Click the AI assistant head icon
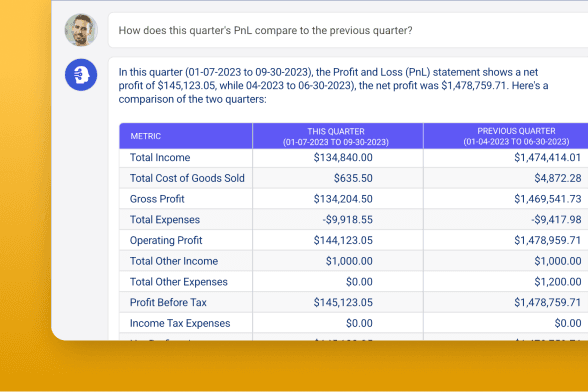Image resolution: width=588 pixels, height=392 pixels. (81, 75)
